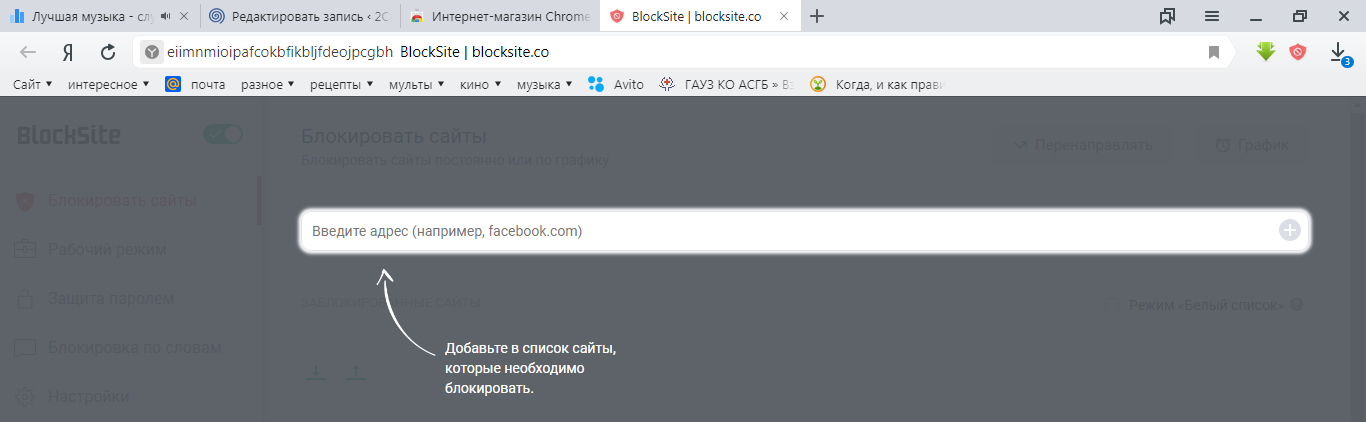Click the Перенаправлять button
This screenshot has width=1366, height=422.
click(x=1082, y=145)
